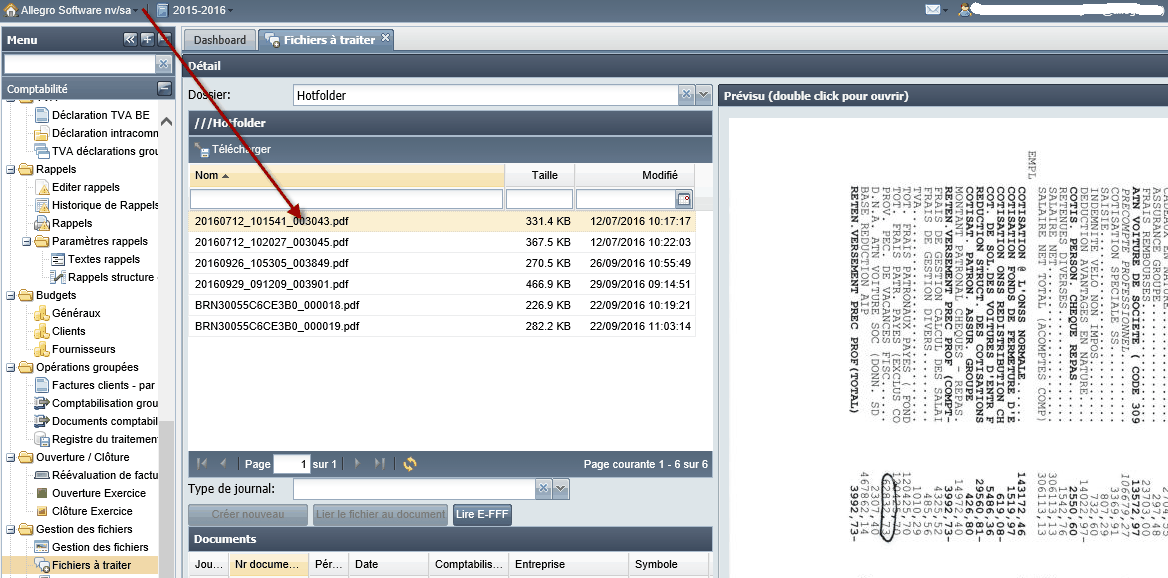The image size is (1168, 578).
Task: Close the Fichiers à traiter tab
Action: (x=385, y=37)
